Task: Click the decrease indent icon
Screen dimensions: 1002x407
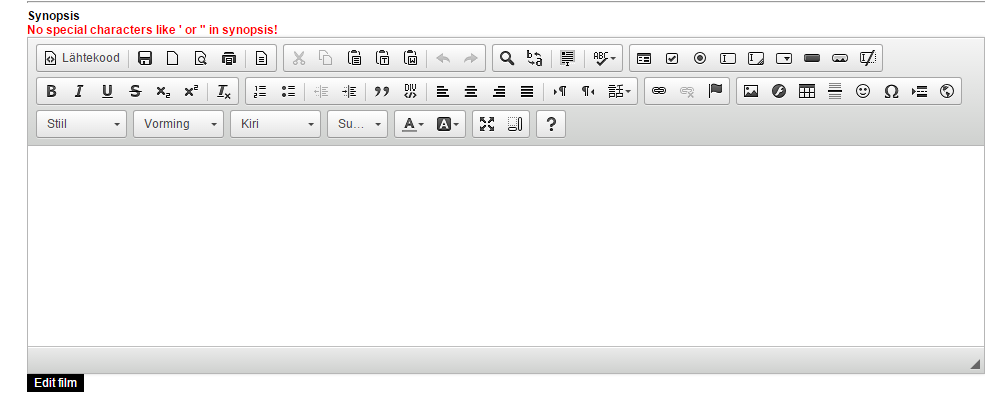Action: pos(321,91)
